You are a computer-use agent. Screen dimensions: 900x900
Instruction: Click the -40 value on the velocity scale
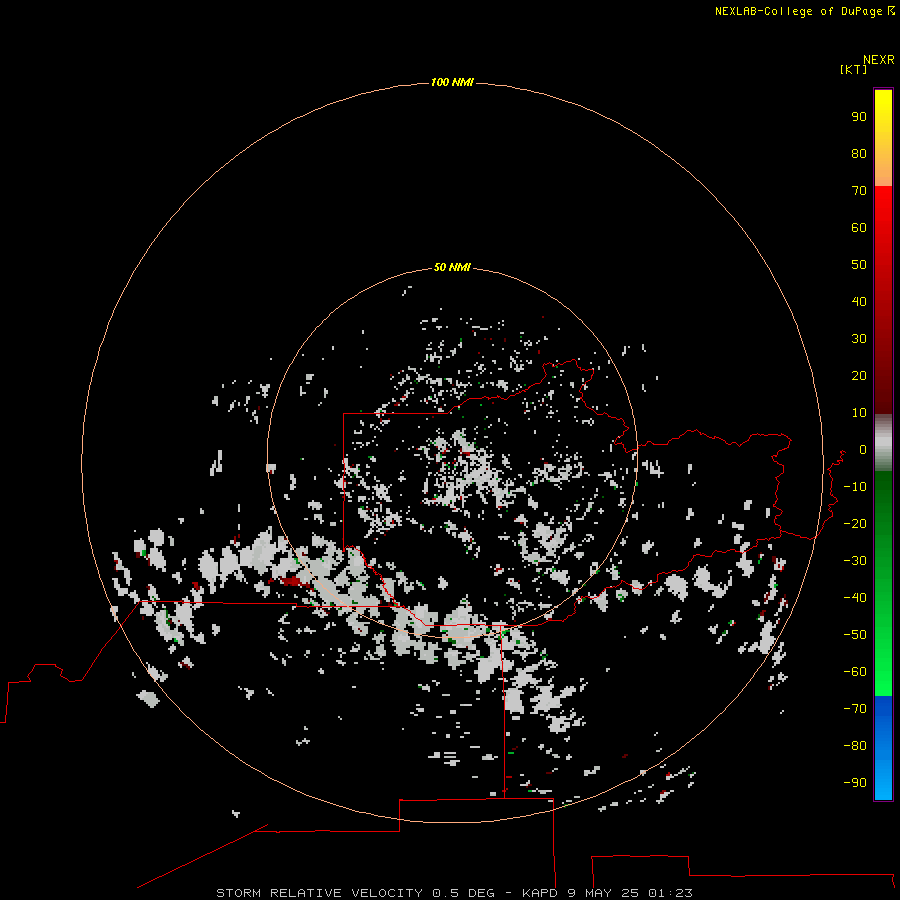pos(855,598)
